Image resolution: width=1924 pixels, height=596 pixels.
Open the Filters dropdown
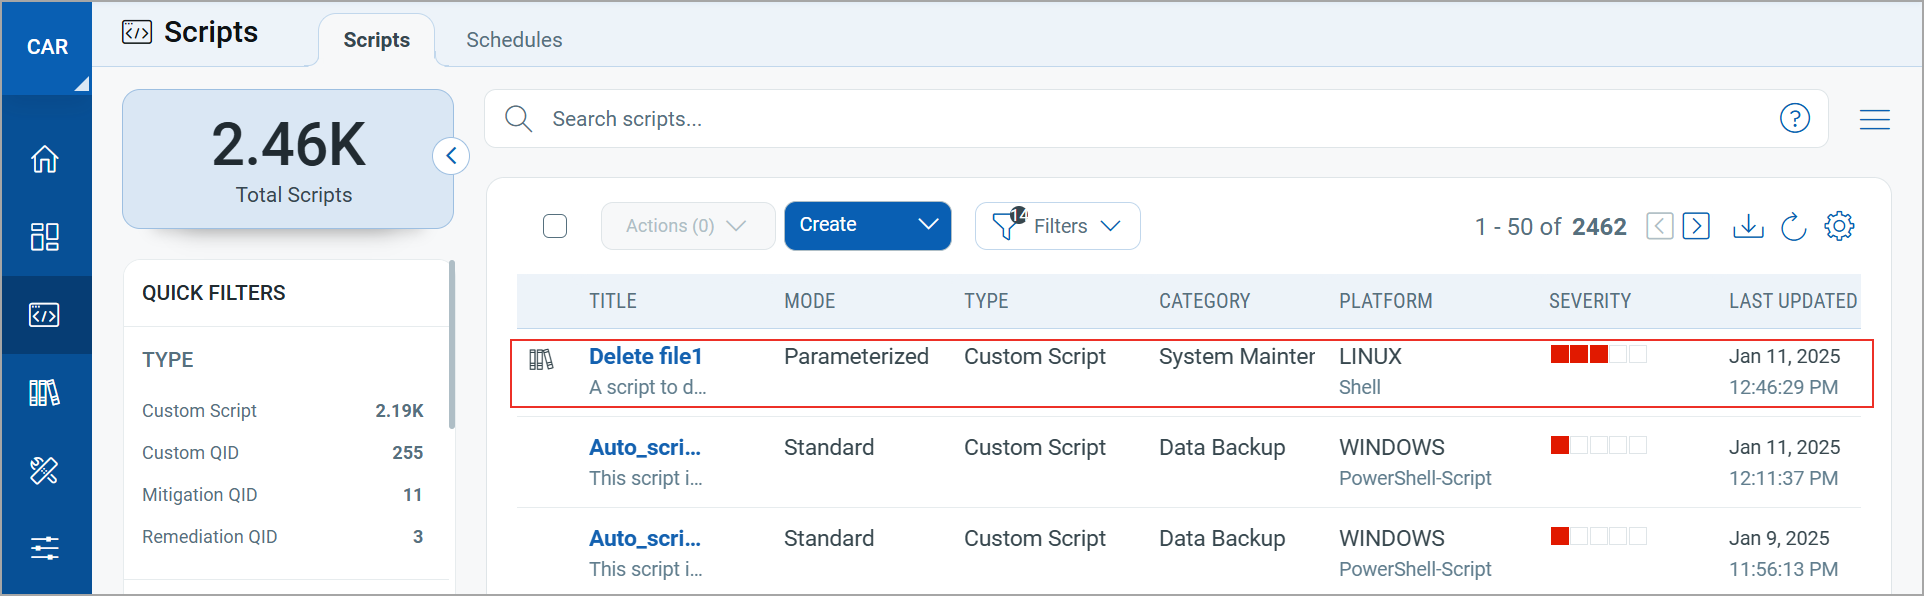click(x=1058, y=226)
